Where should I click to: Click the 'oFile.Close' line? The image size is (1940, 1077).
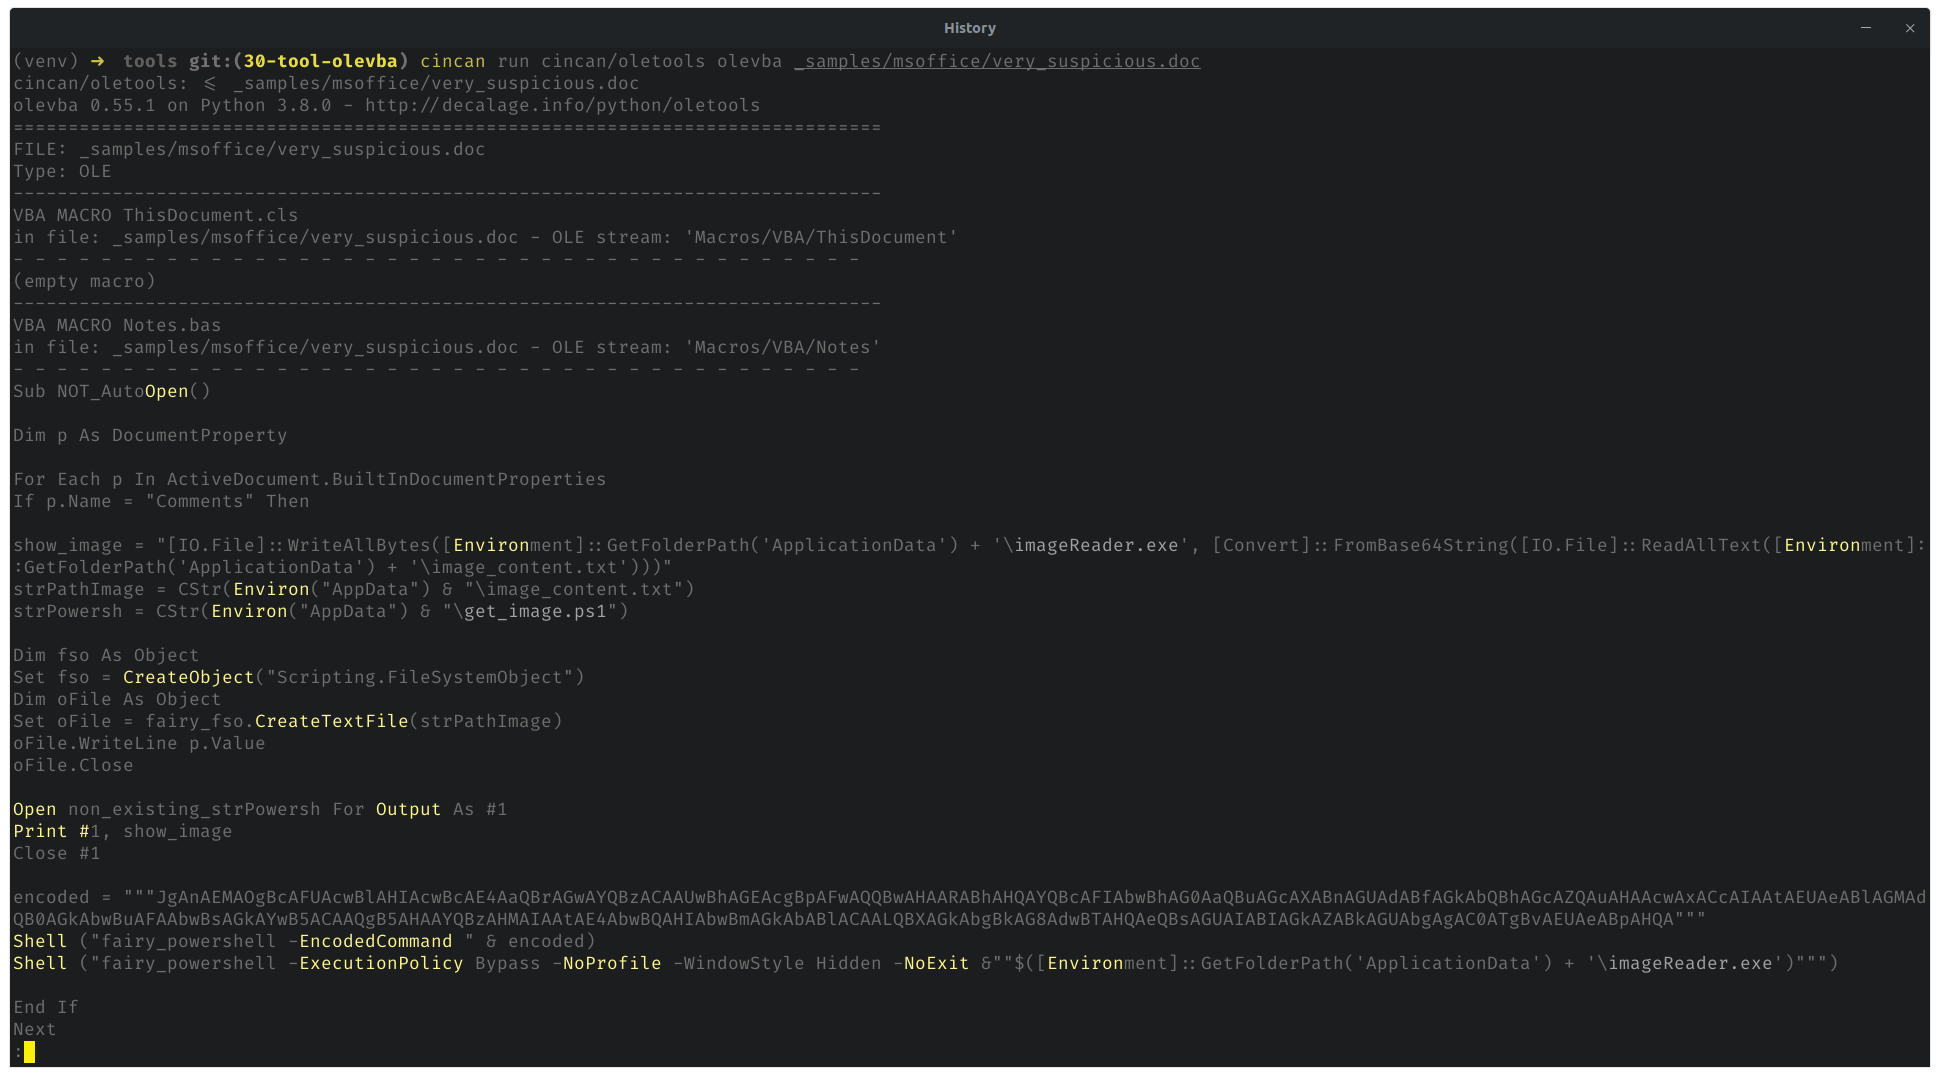click(73, 766)
